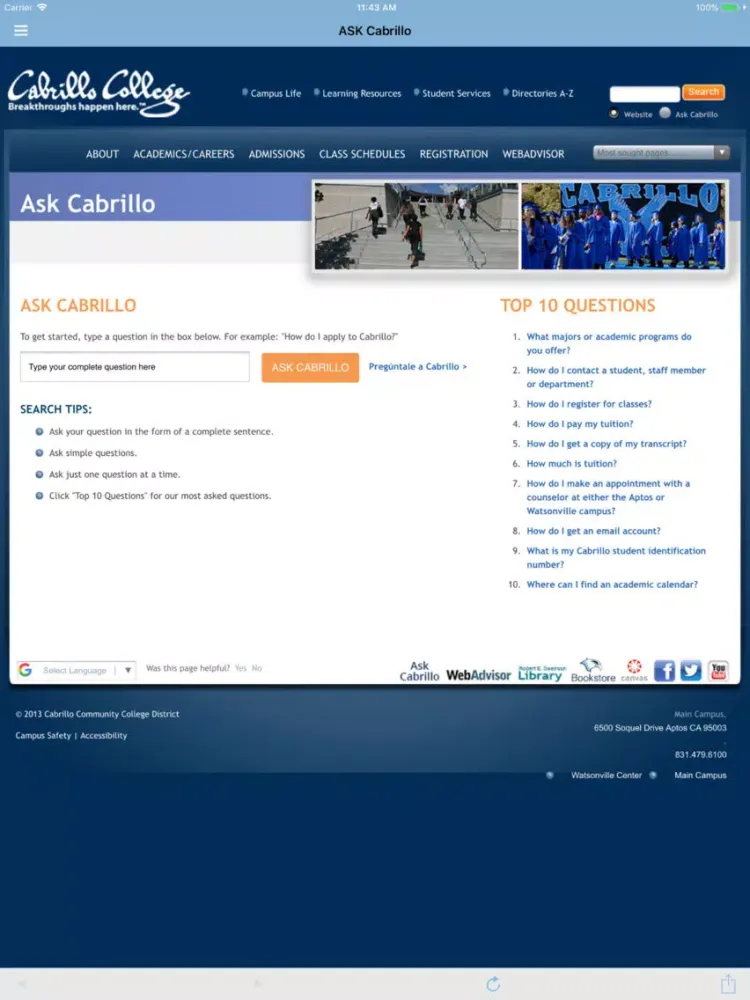The image size is (750, 1000).
Task: Open the Ask Cabrillo footer logo
Action: [419, 671]
